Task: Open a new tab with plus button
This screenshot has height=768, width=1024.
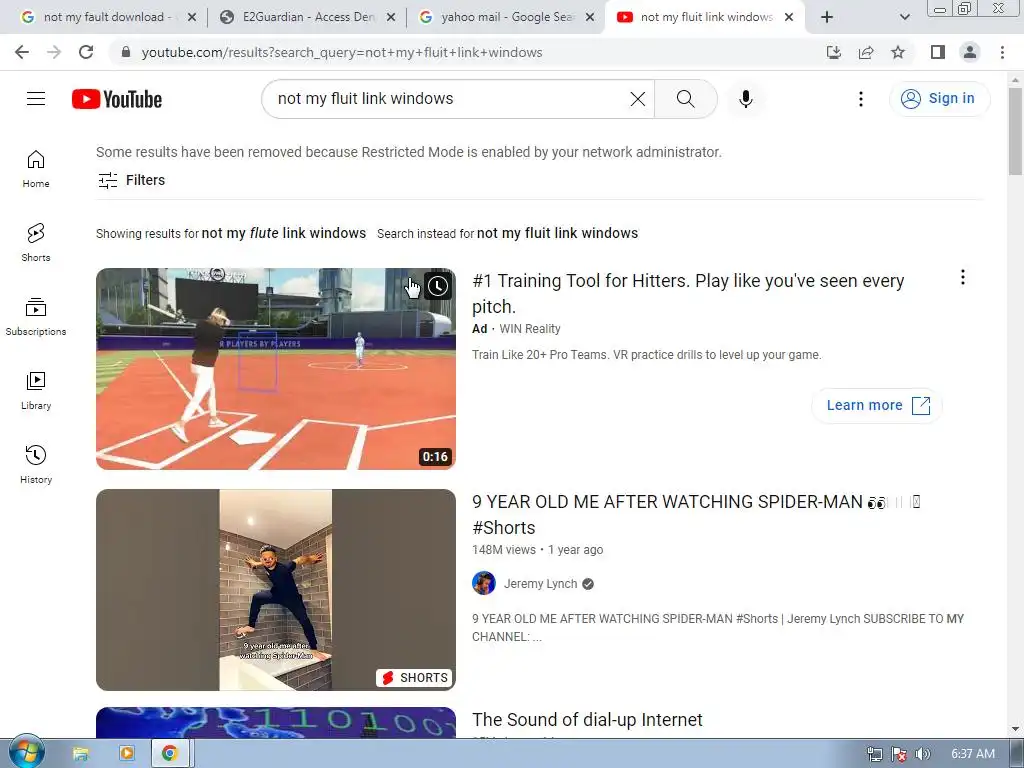Action: coord(827,17)
